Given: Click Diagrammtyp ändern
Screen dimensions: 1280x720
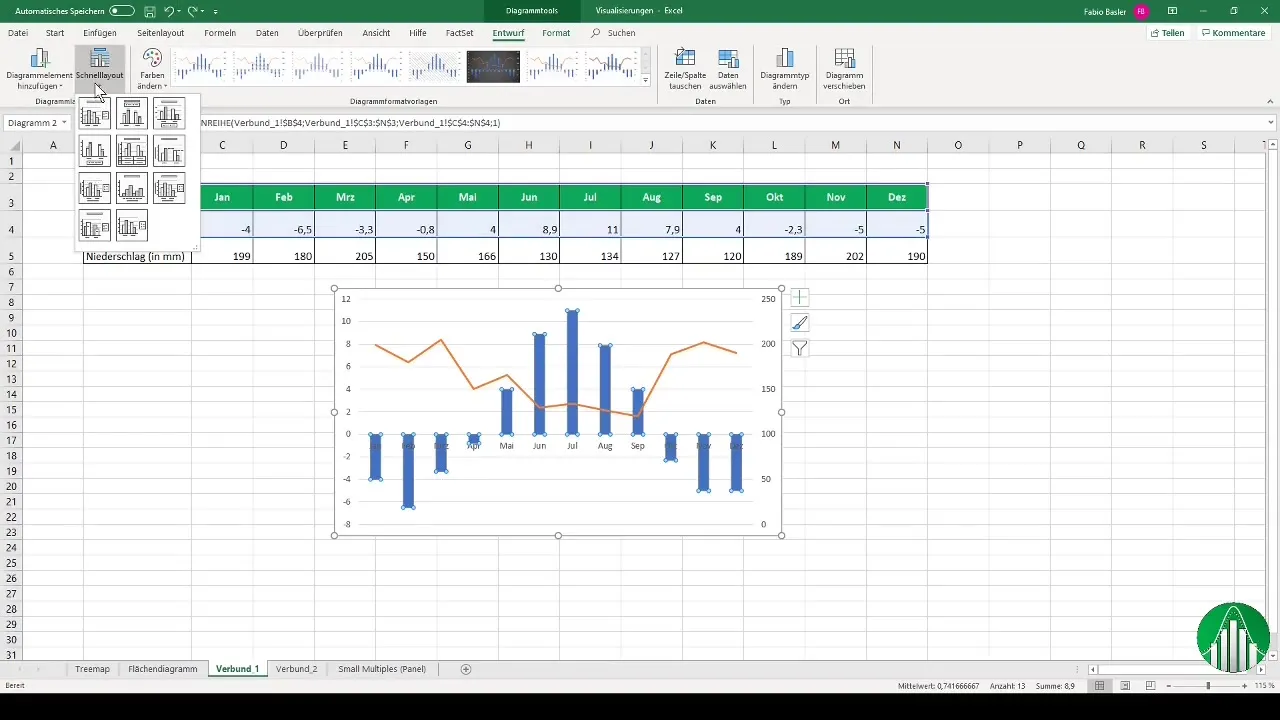Looking at the screenshot, I should [x=785, y=68].
